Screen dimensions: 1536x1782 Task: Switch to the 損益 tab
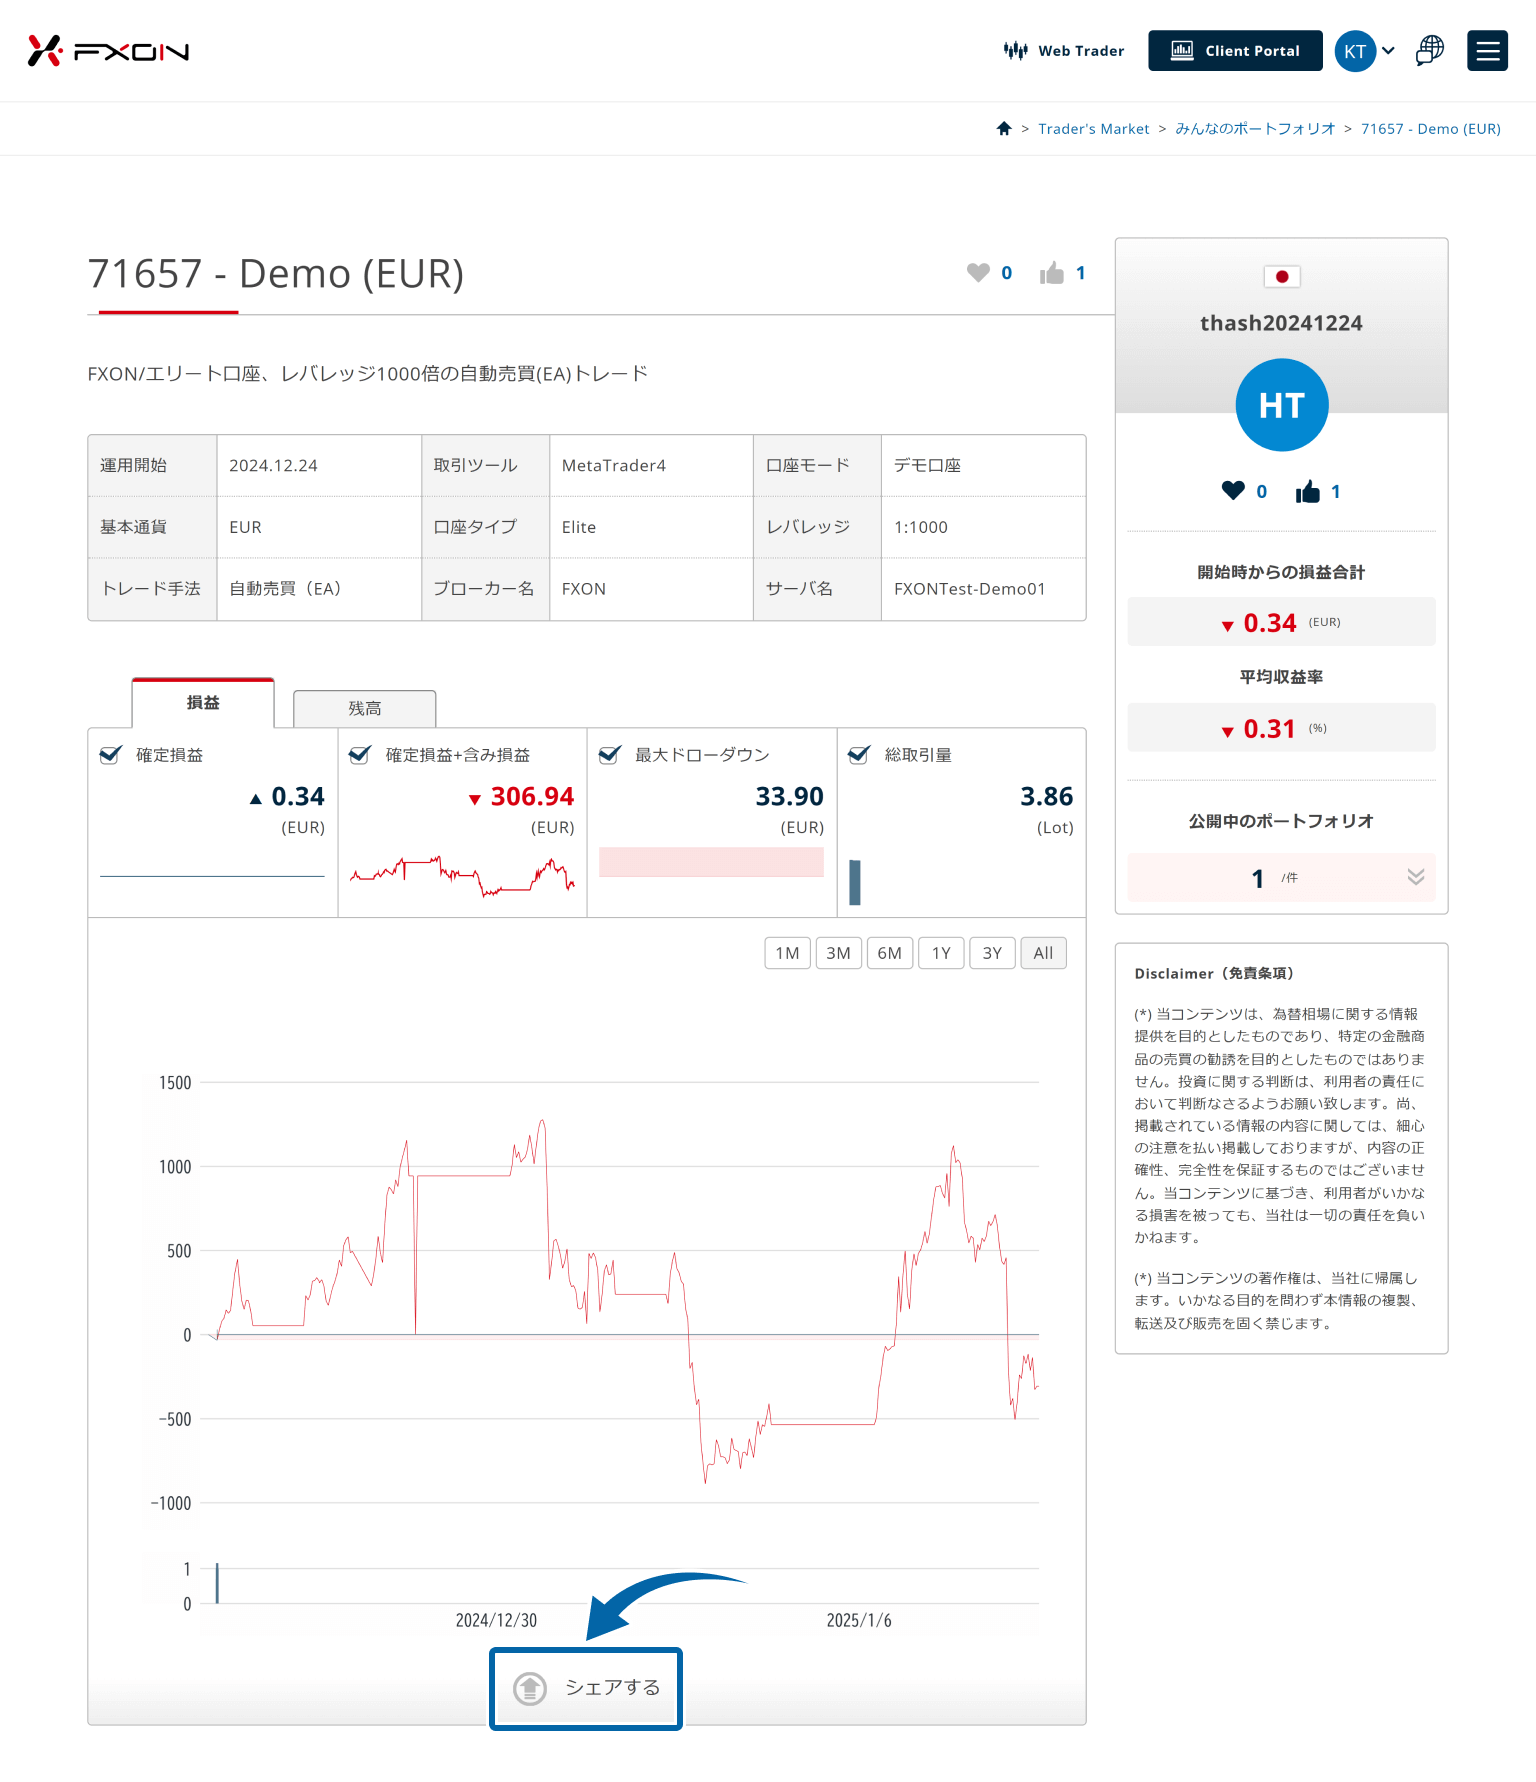pyautogui.click(x=203, y=703)
